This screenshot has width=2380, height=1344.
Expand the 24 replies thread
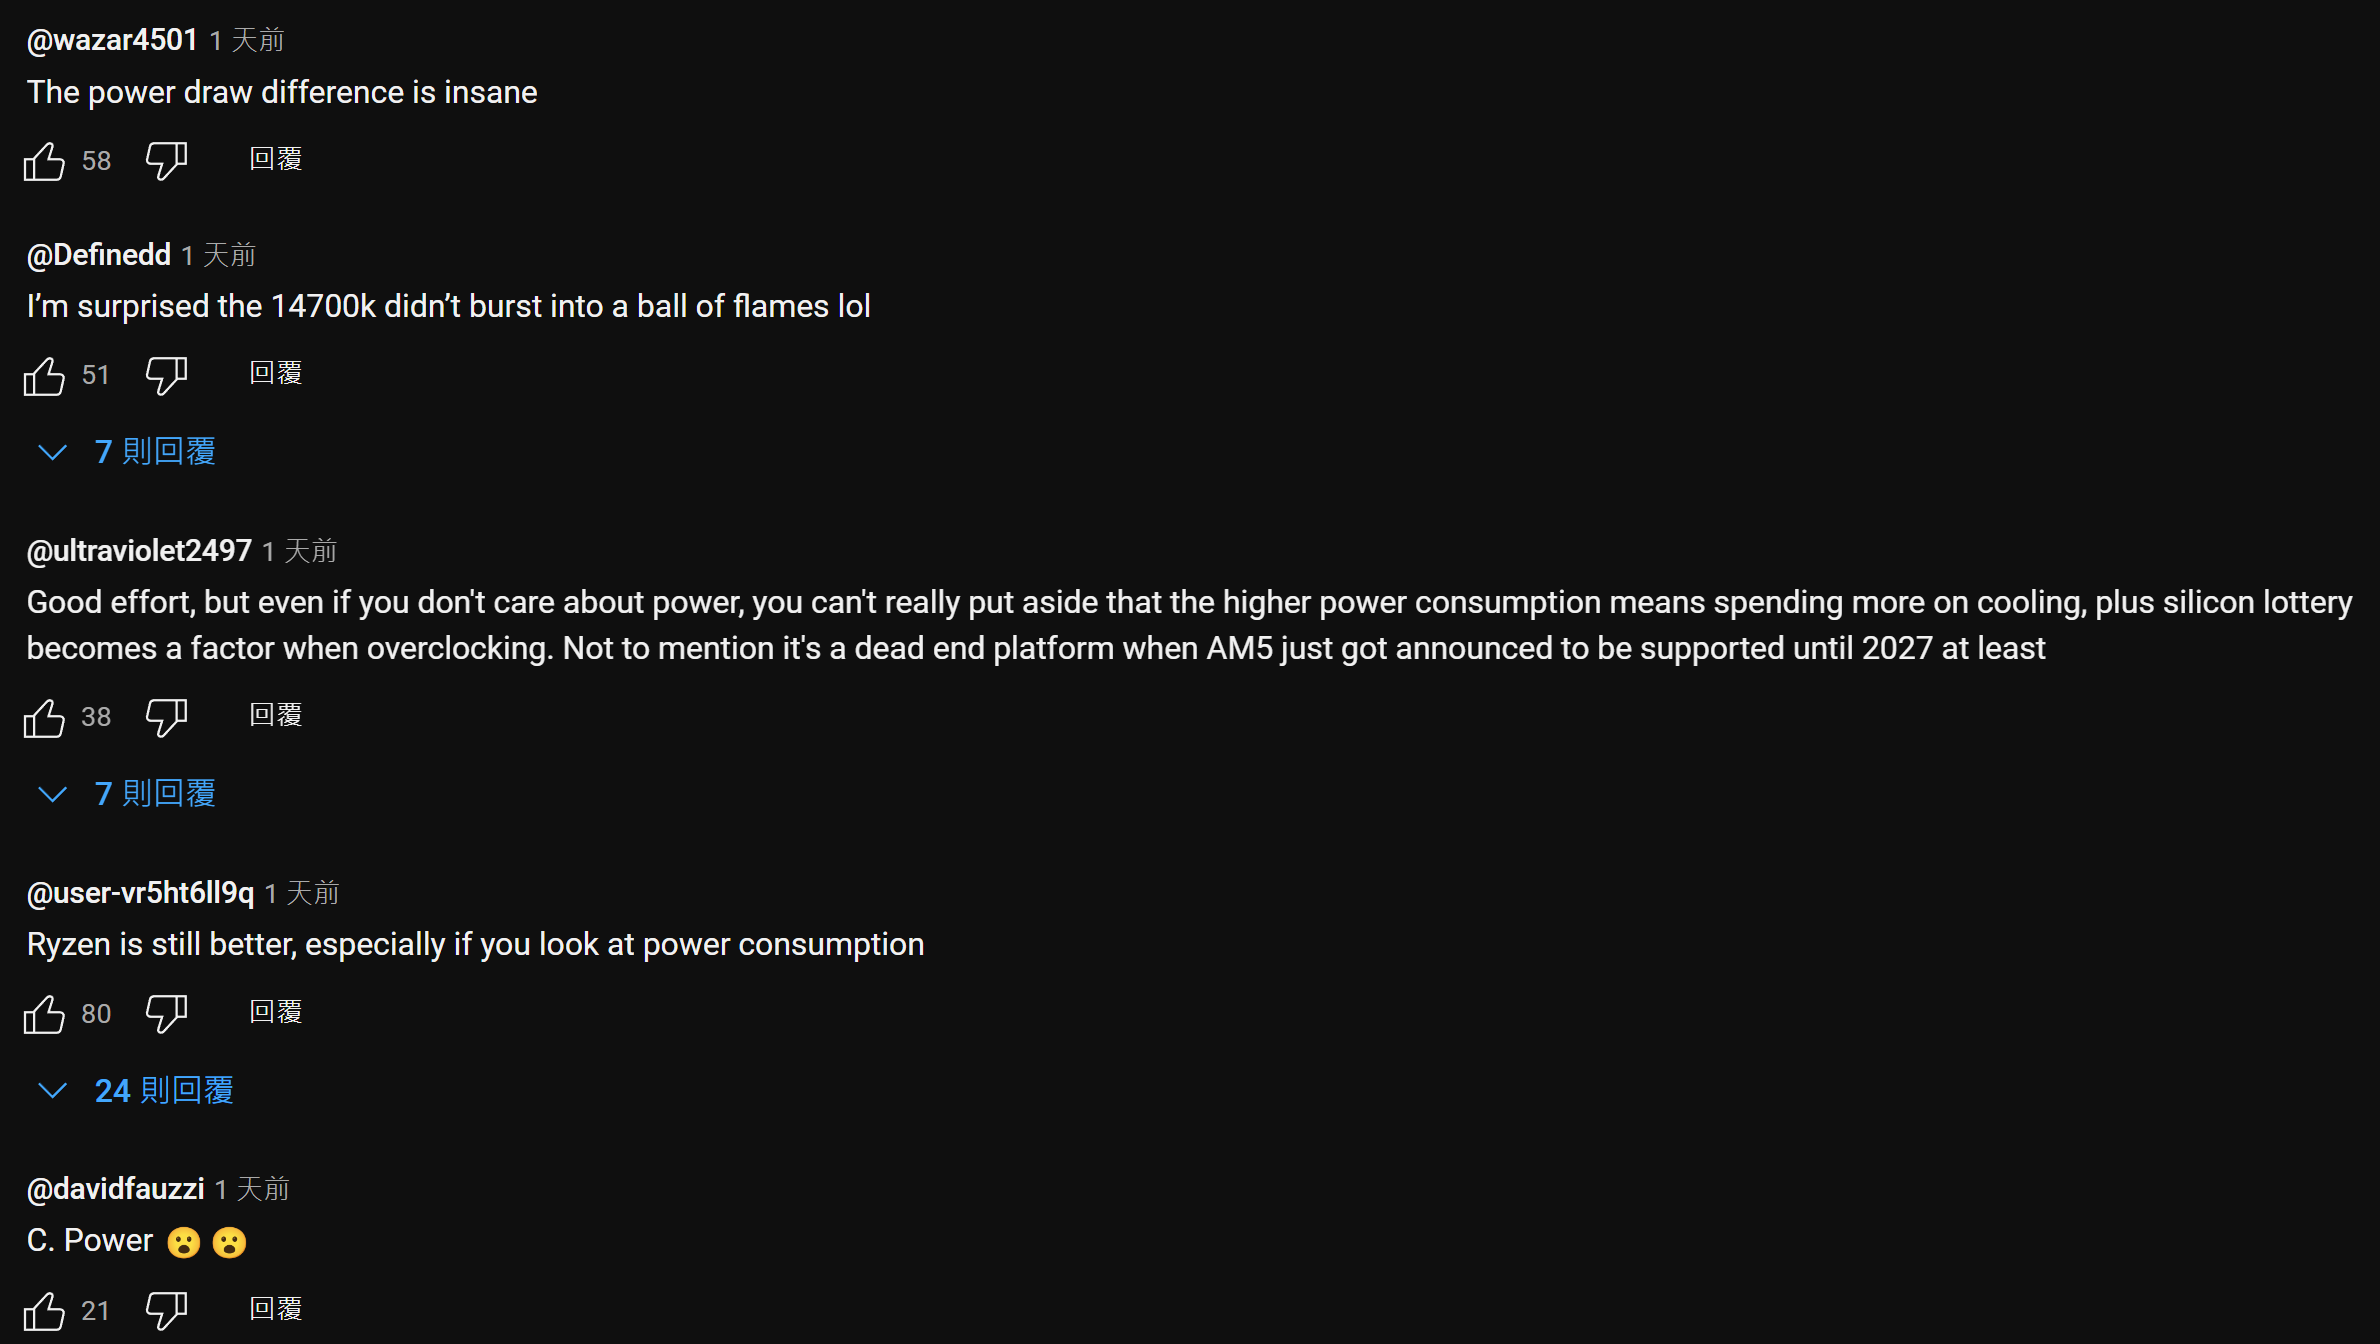[x=163, y=1091]
